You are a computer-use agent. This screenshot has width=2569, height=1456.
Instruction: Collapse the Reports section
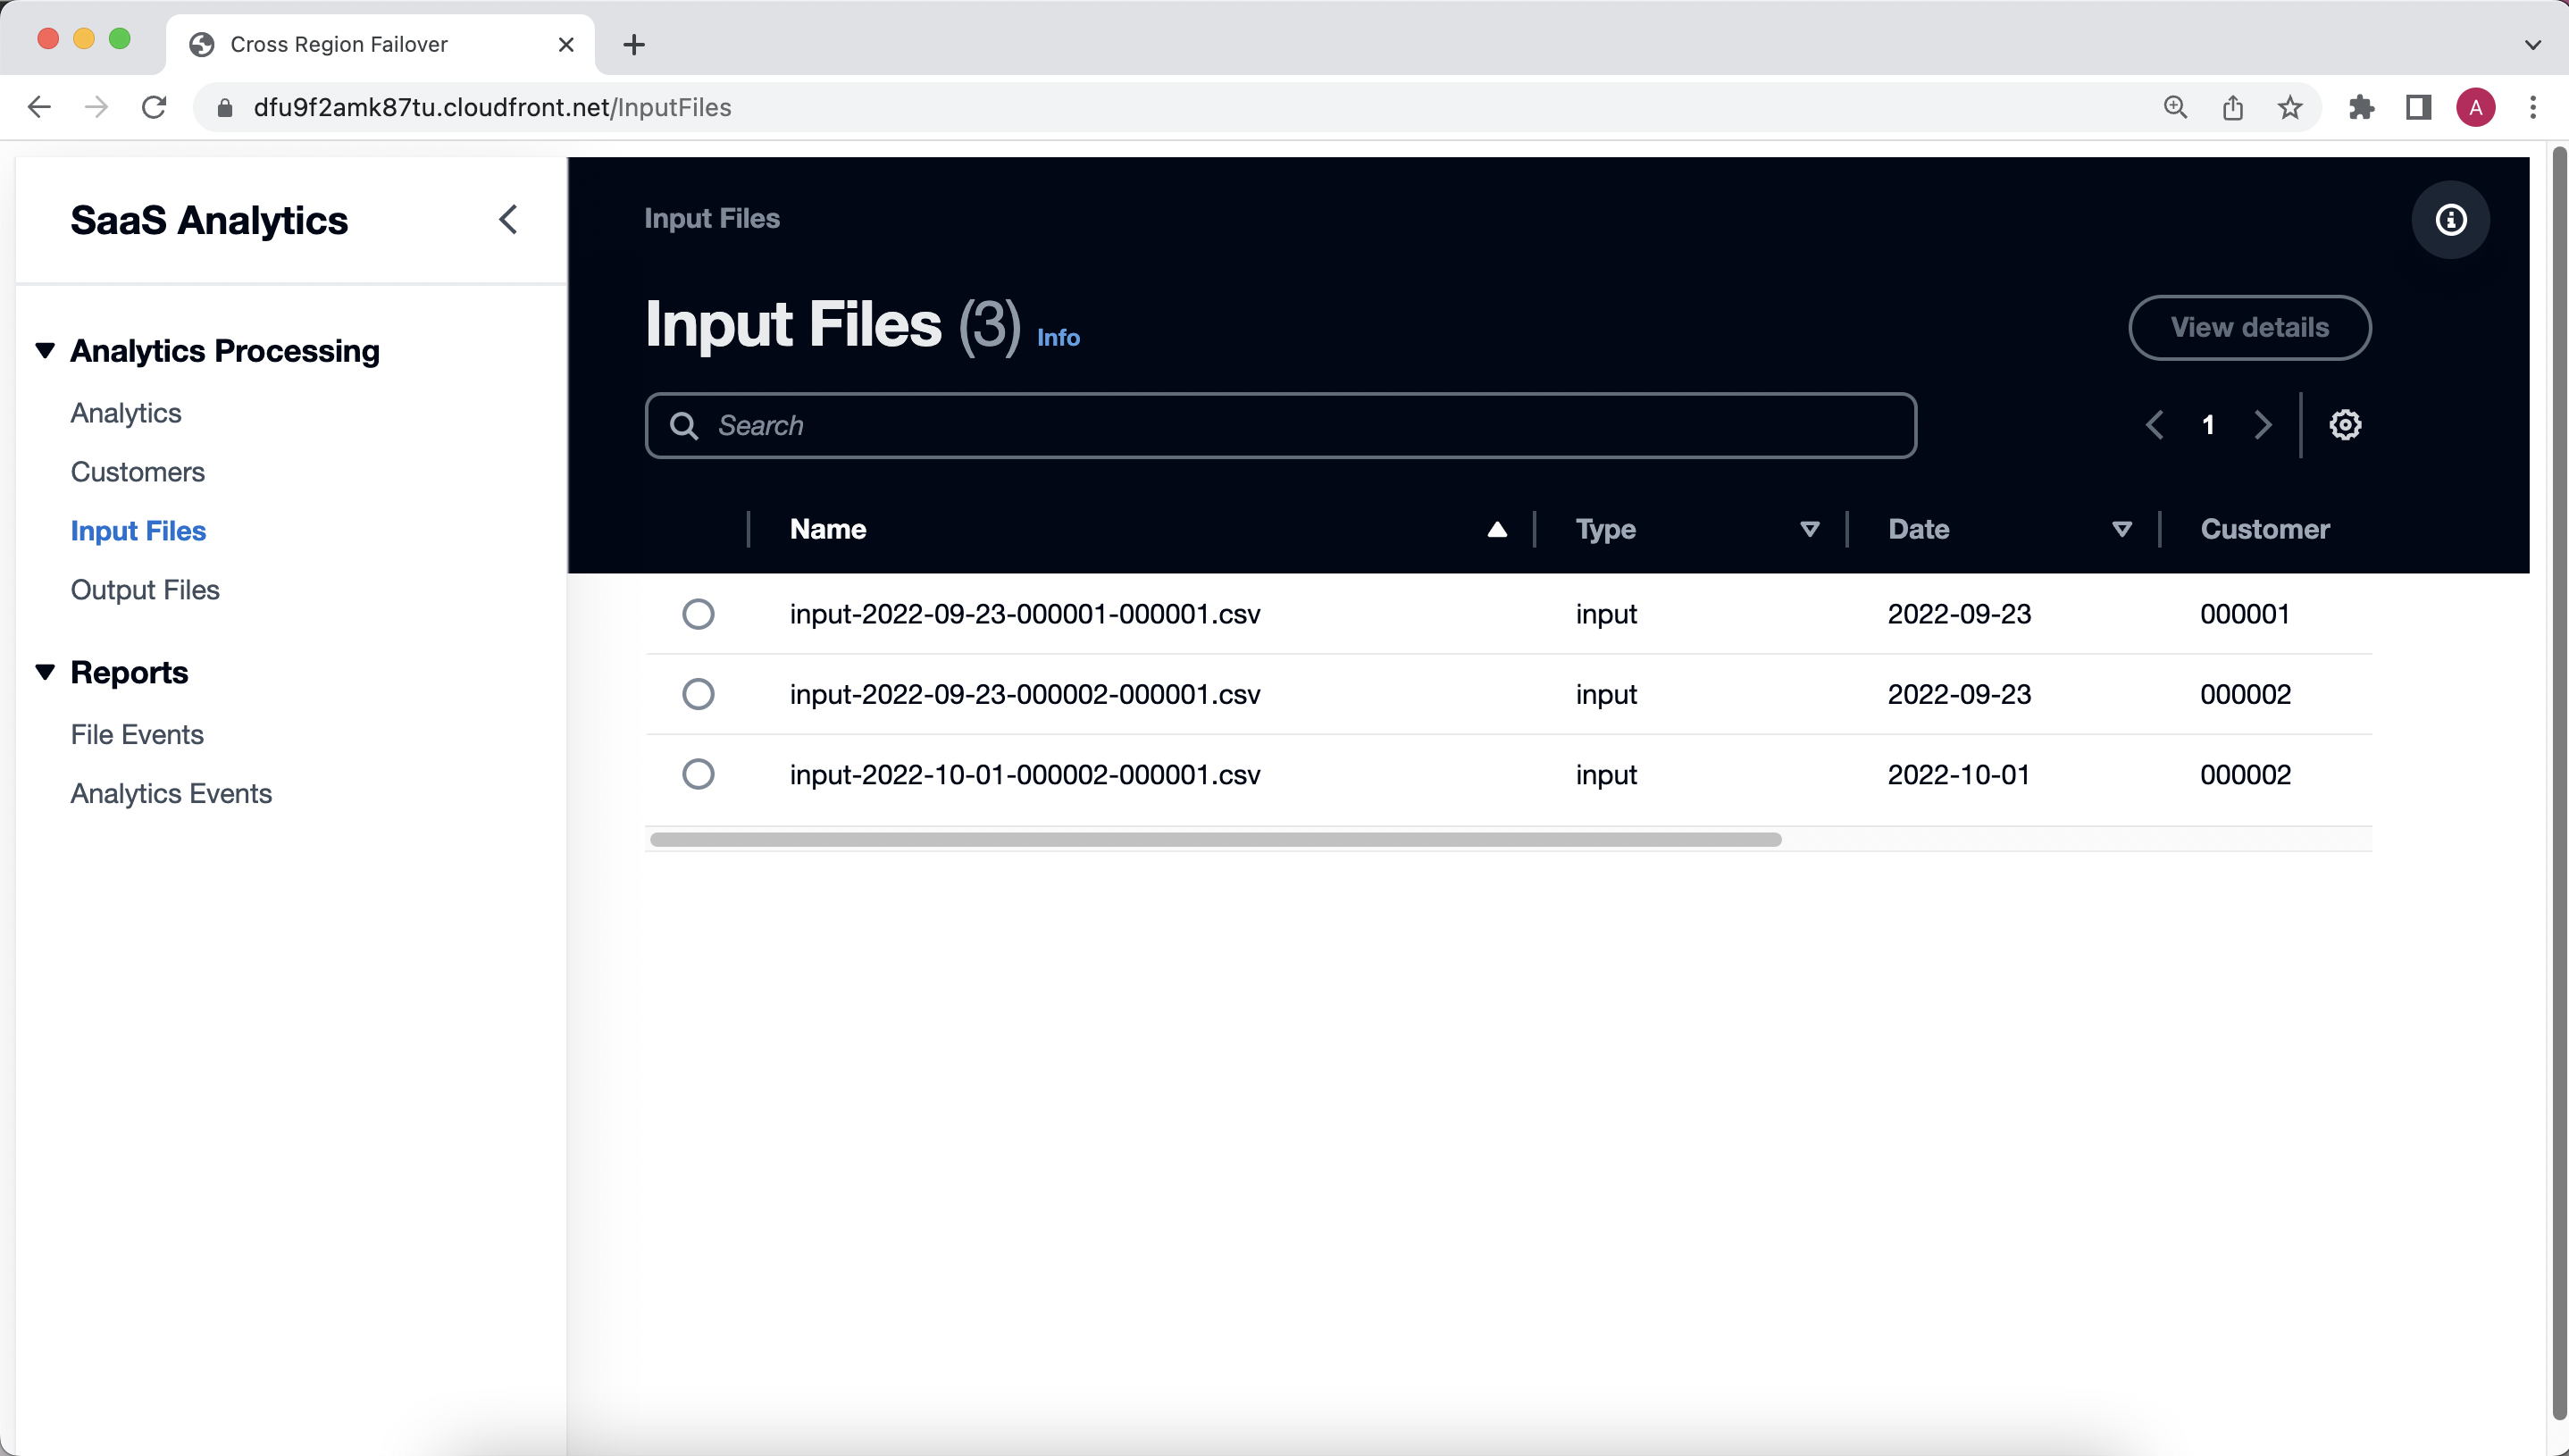click(x=45, y=672)
